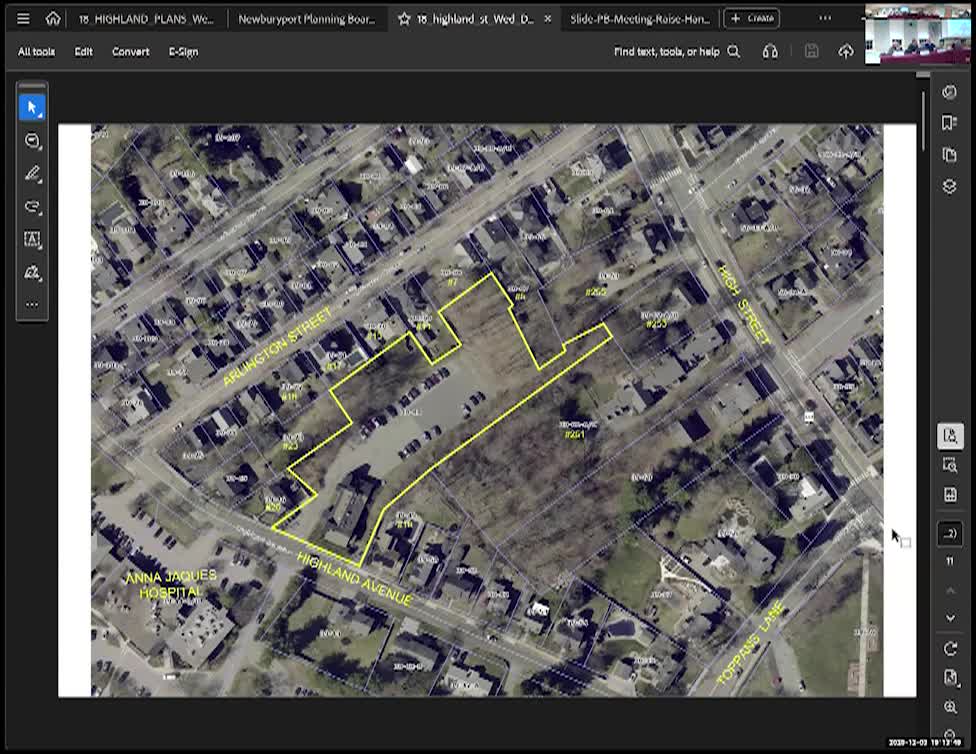This screenshot has height=754, width=976.
Task: Open the Acrobat hamburger menu
Action: click(22, 17)
